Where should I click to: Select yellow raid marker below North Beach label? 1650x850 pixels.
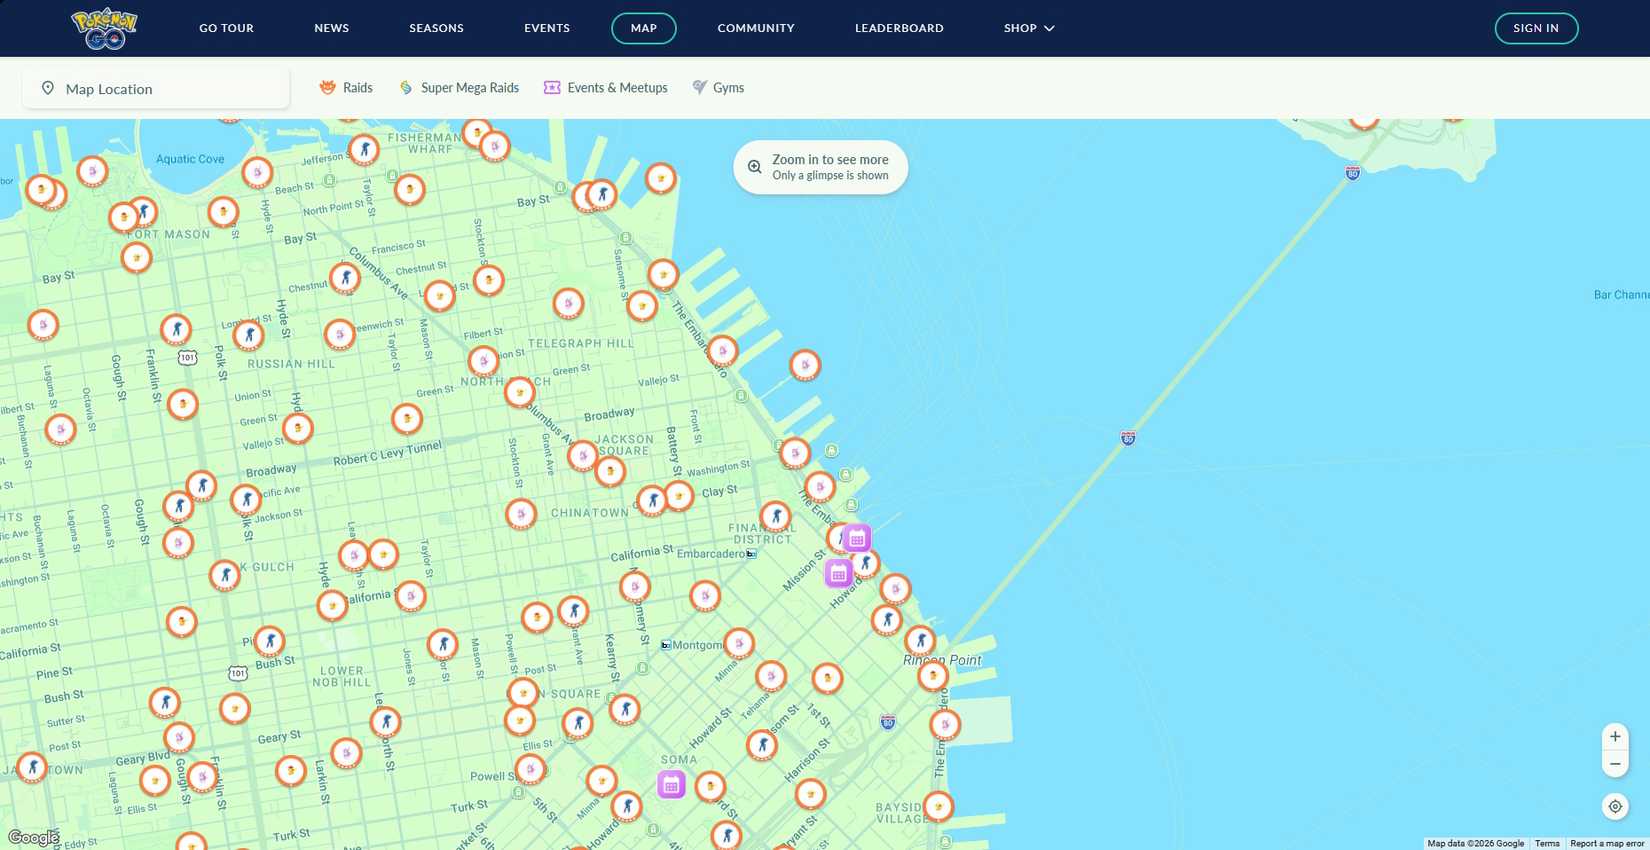pos(520,392)
